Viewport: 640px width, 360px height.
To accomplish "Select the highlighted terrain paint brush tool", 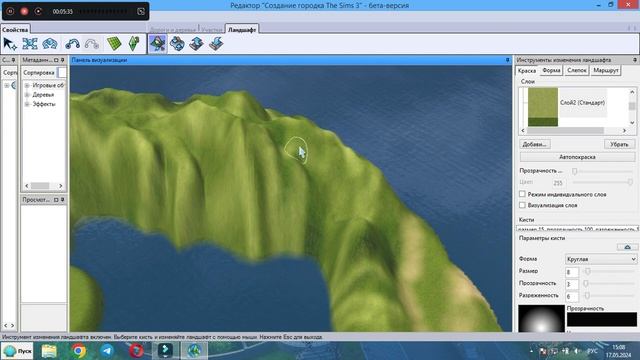I will (x=158, y=44).
